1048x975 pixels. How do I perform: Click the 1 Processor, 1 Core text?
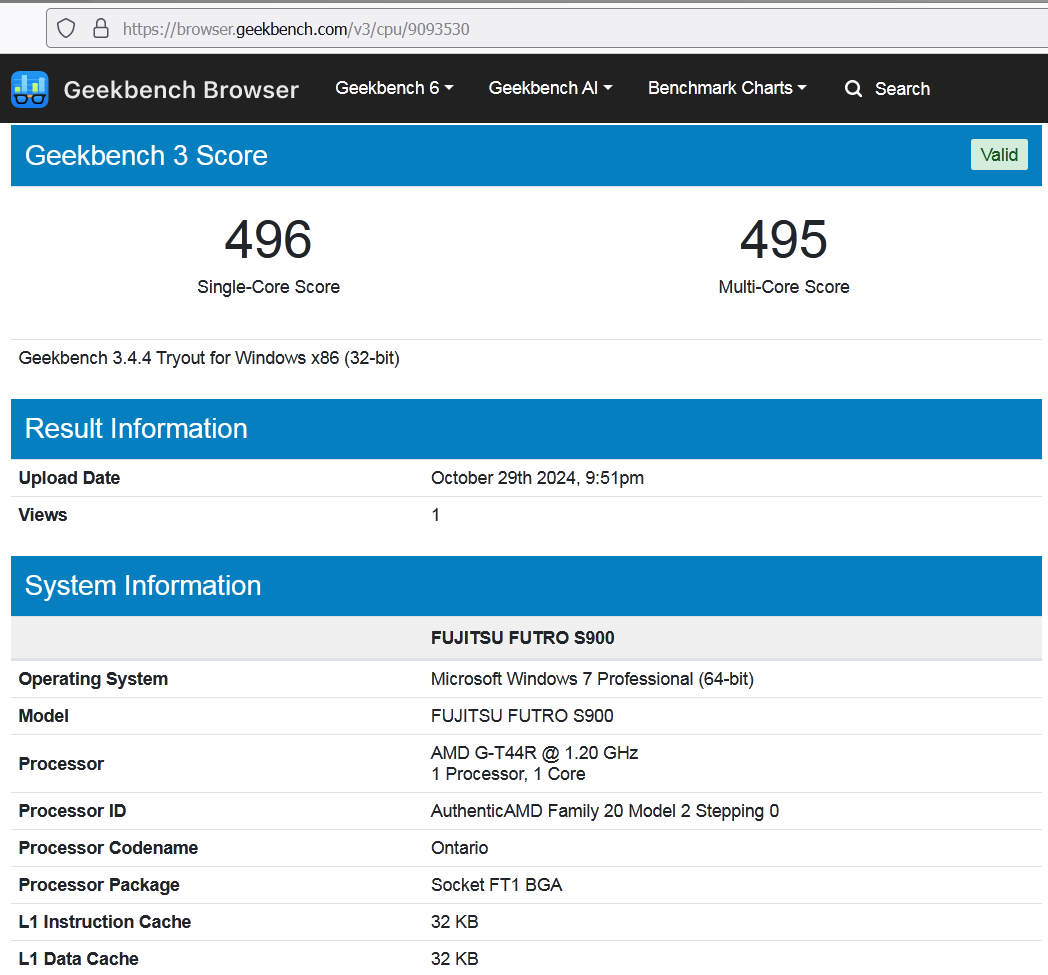point(508,774)
